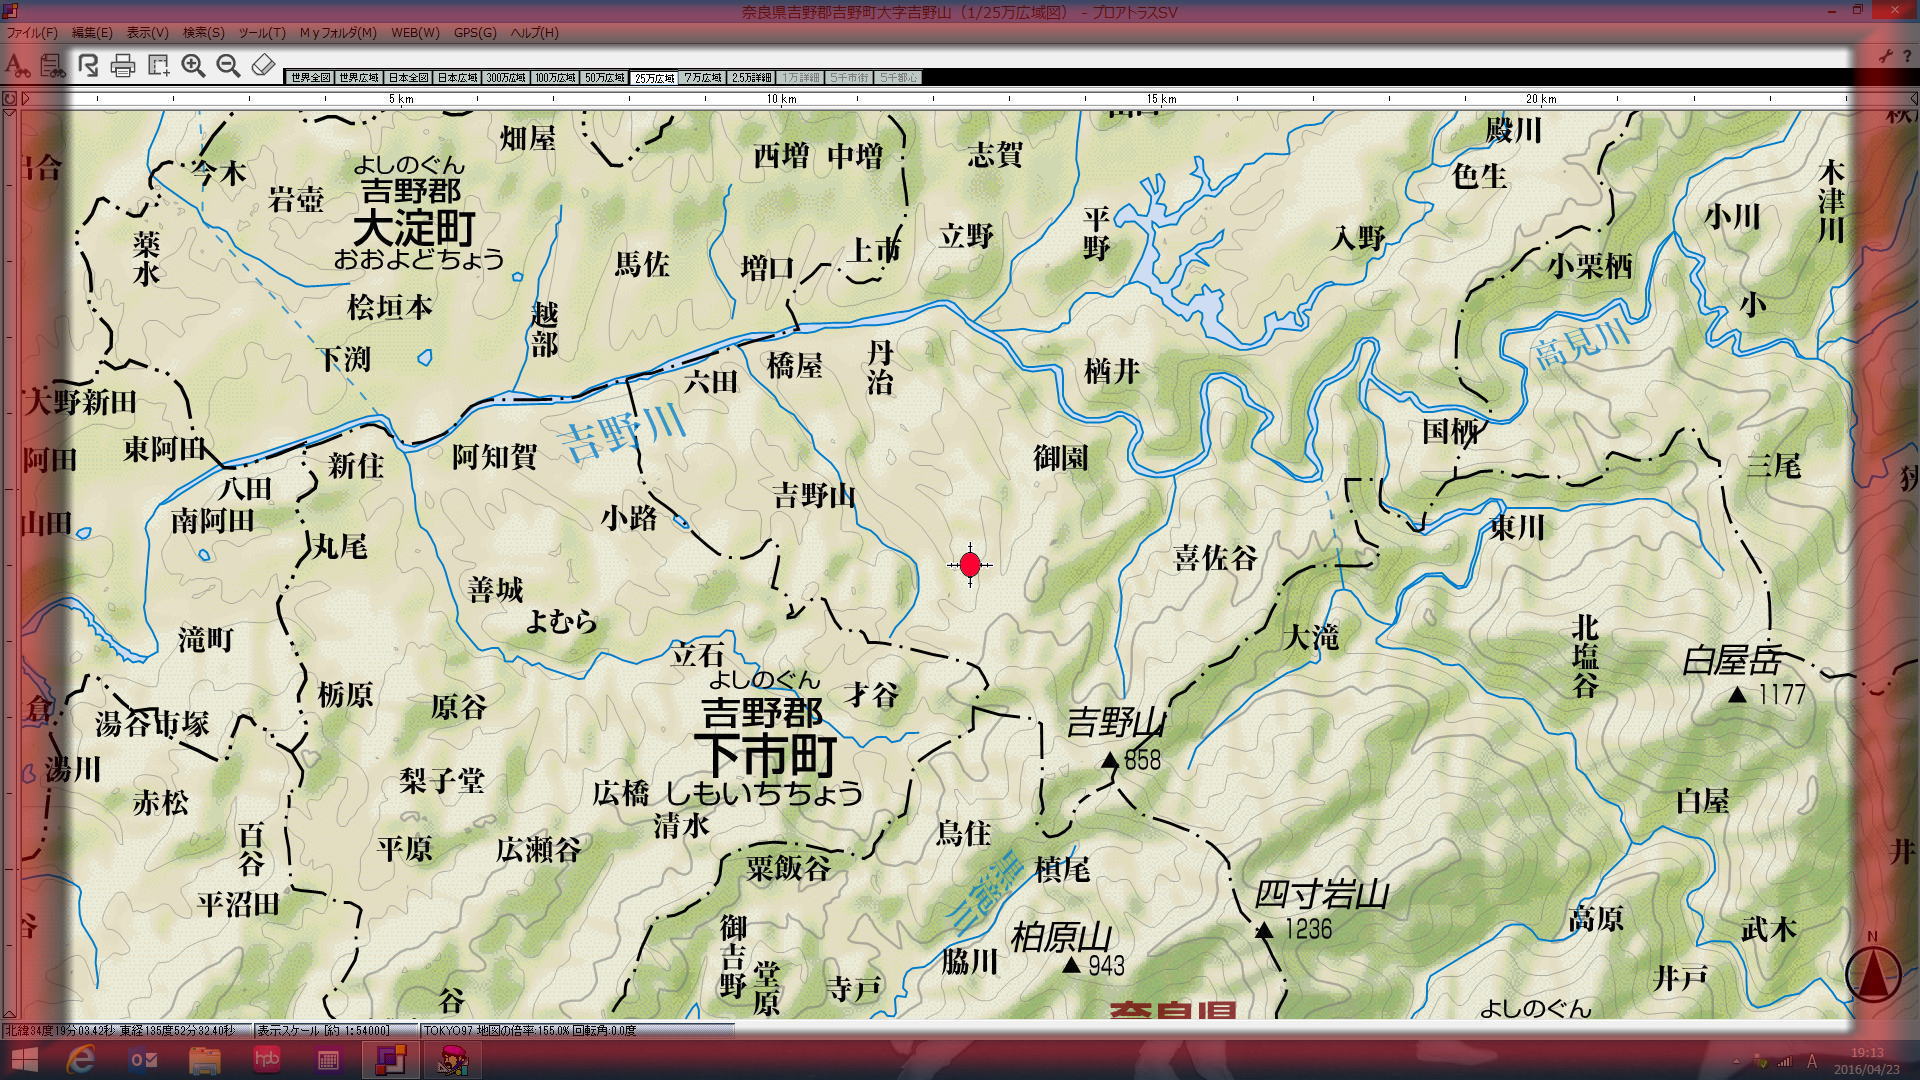
Task: Expand the triangle arrow beside the ruler
Action: point(26,98)
